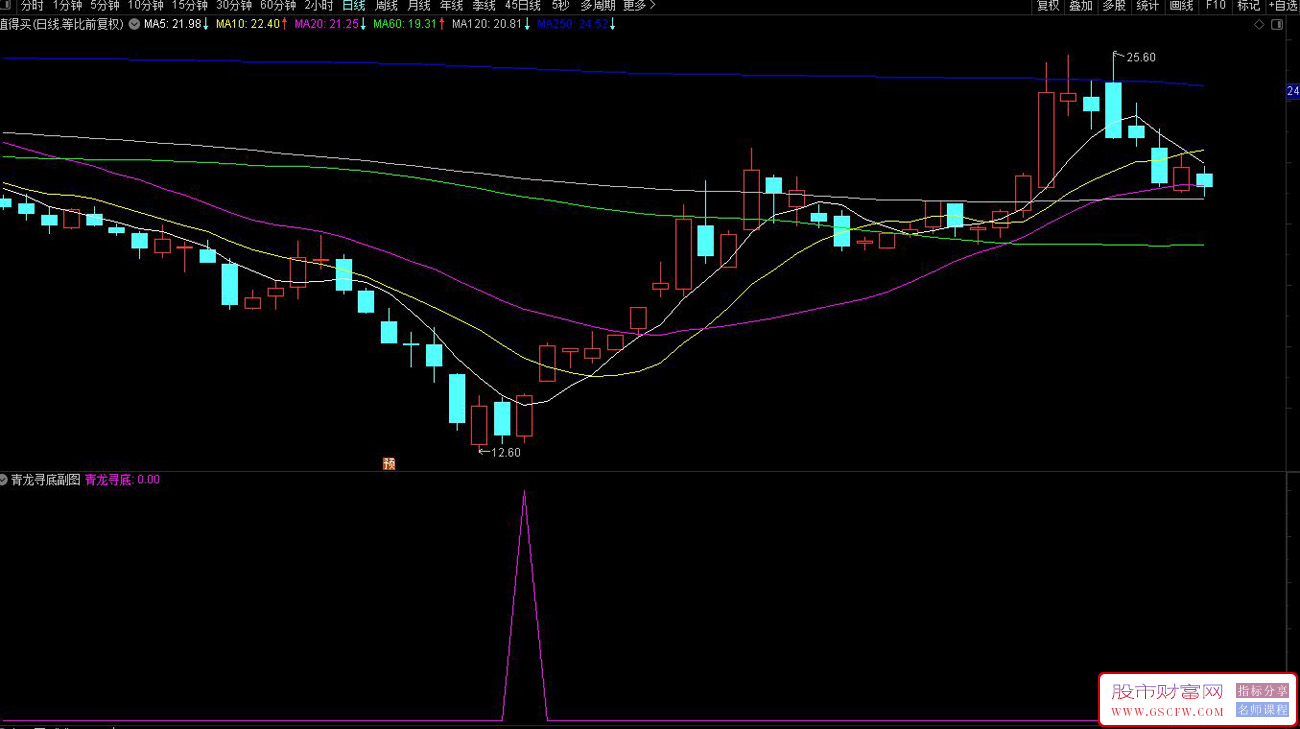Select the 日线 daily chart tab
1300x729 pixels.
coord(354,5)
